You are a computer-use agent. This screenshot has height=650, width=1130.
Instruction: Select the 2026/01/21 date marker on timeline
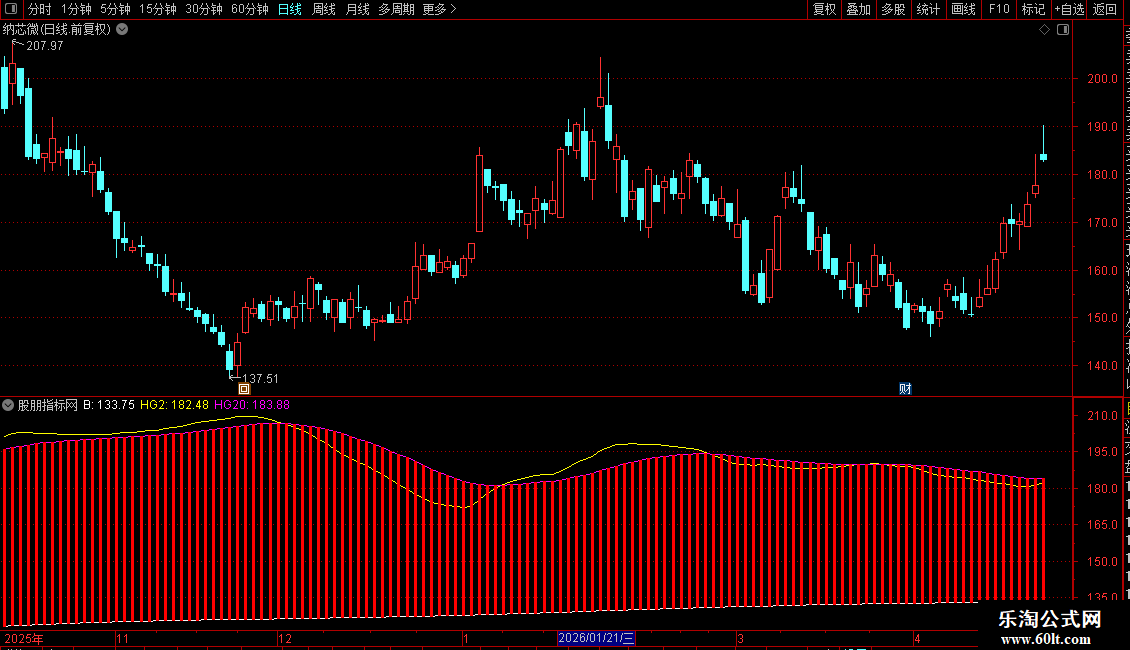(596, 638)
